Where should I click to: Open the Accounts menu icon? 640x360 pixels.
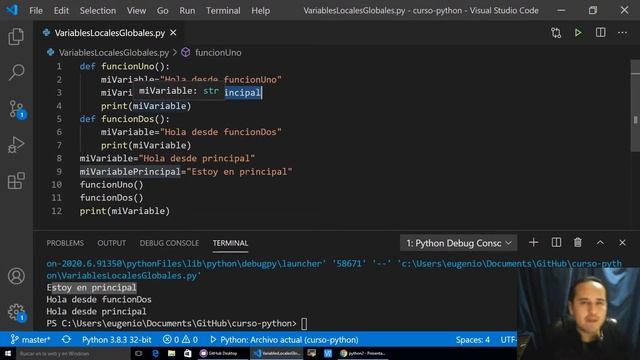click(x=16, y=276)
